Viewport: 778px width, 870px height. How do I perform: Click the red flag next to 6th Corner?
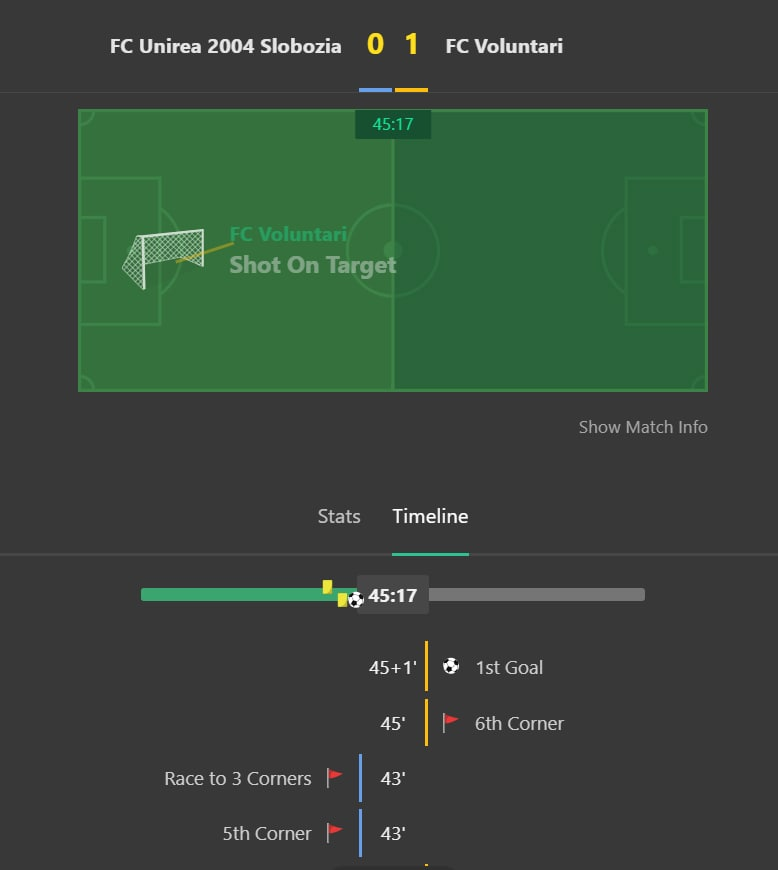[451, 722]
